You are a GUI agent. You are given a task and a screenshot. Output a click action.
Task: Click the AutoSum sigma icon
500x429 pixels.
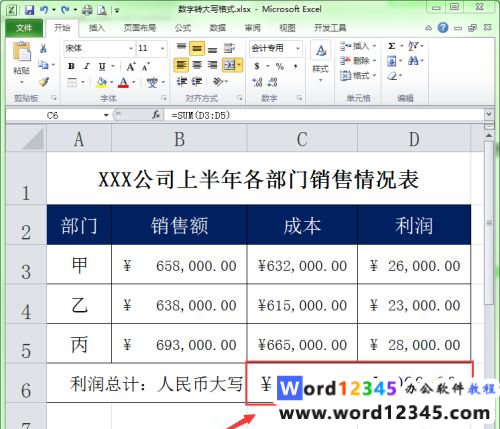(392, 46)
